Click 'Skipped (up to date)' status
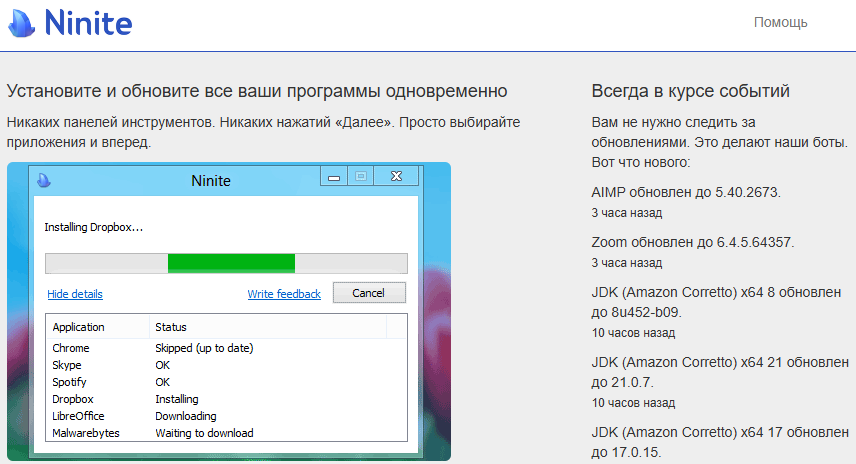Image resolution: width=856 pixels, height=464 pixels. click(204, 348)
